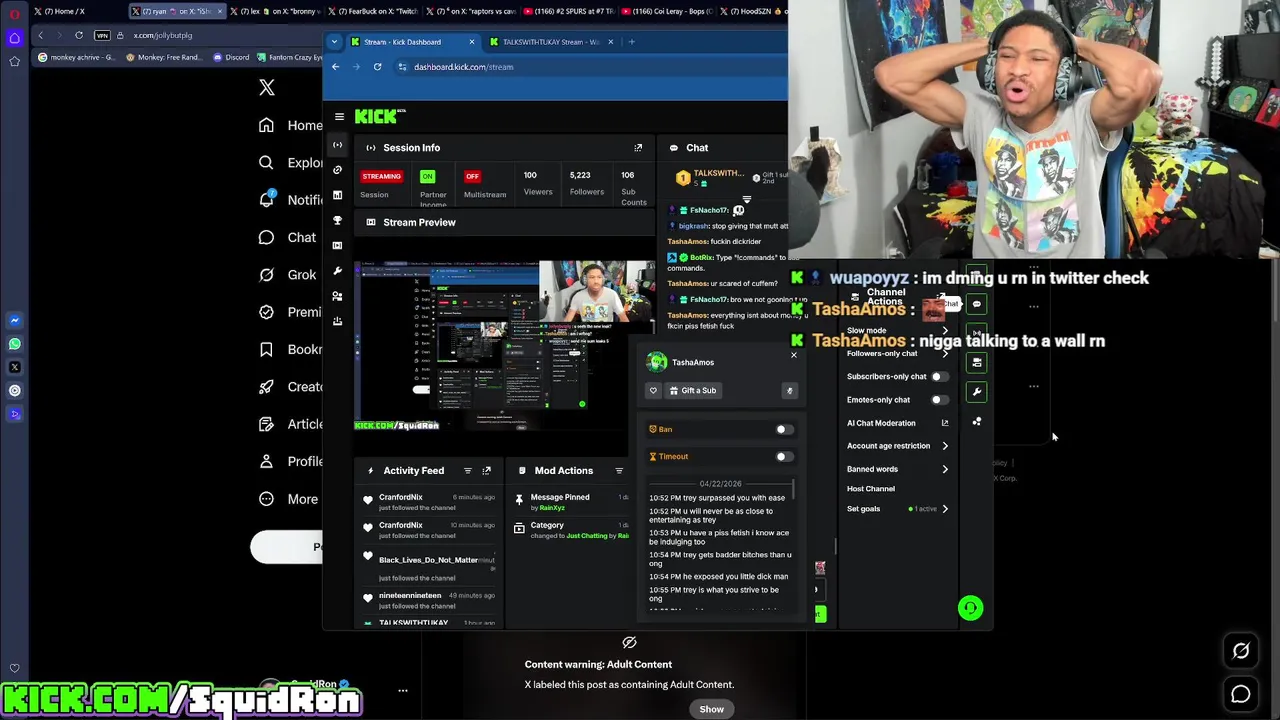The width and height of the screenshot is (1280, 720).
Task: Click the Gift a Sub button
Action: pyautogui.click(x=693, y=391)
